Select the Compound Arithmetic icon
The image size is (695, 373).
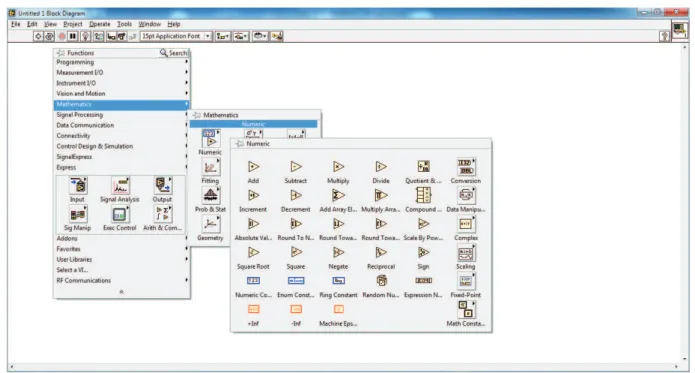(423, 195)
